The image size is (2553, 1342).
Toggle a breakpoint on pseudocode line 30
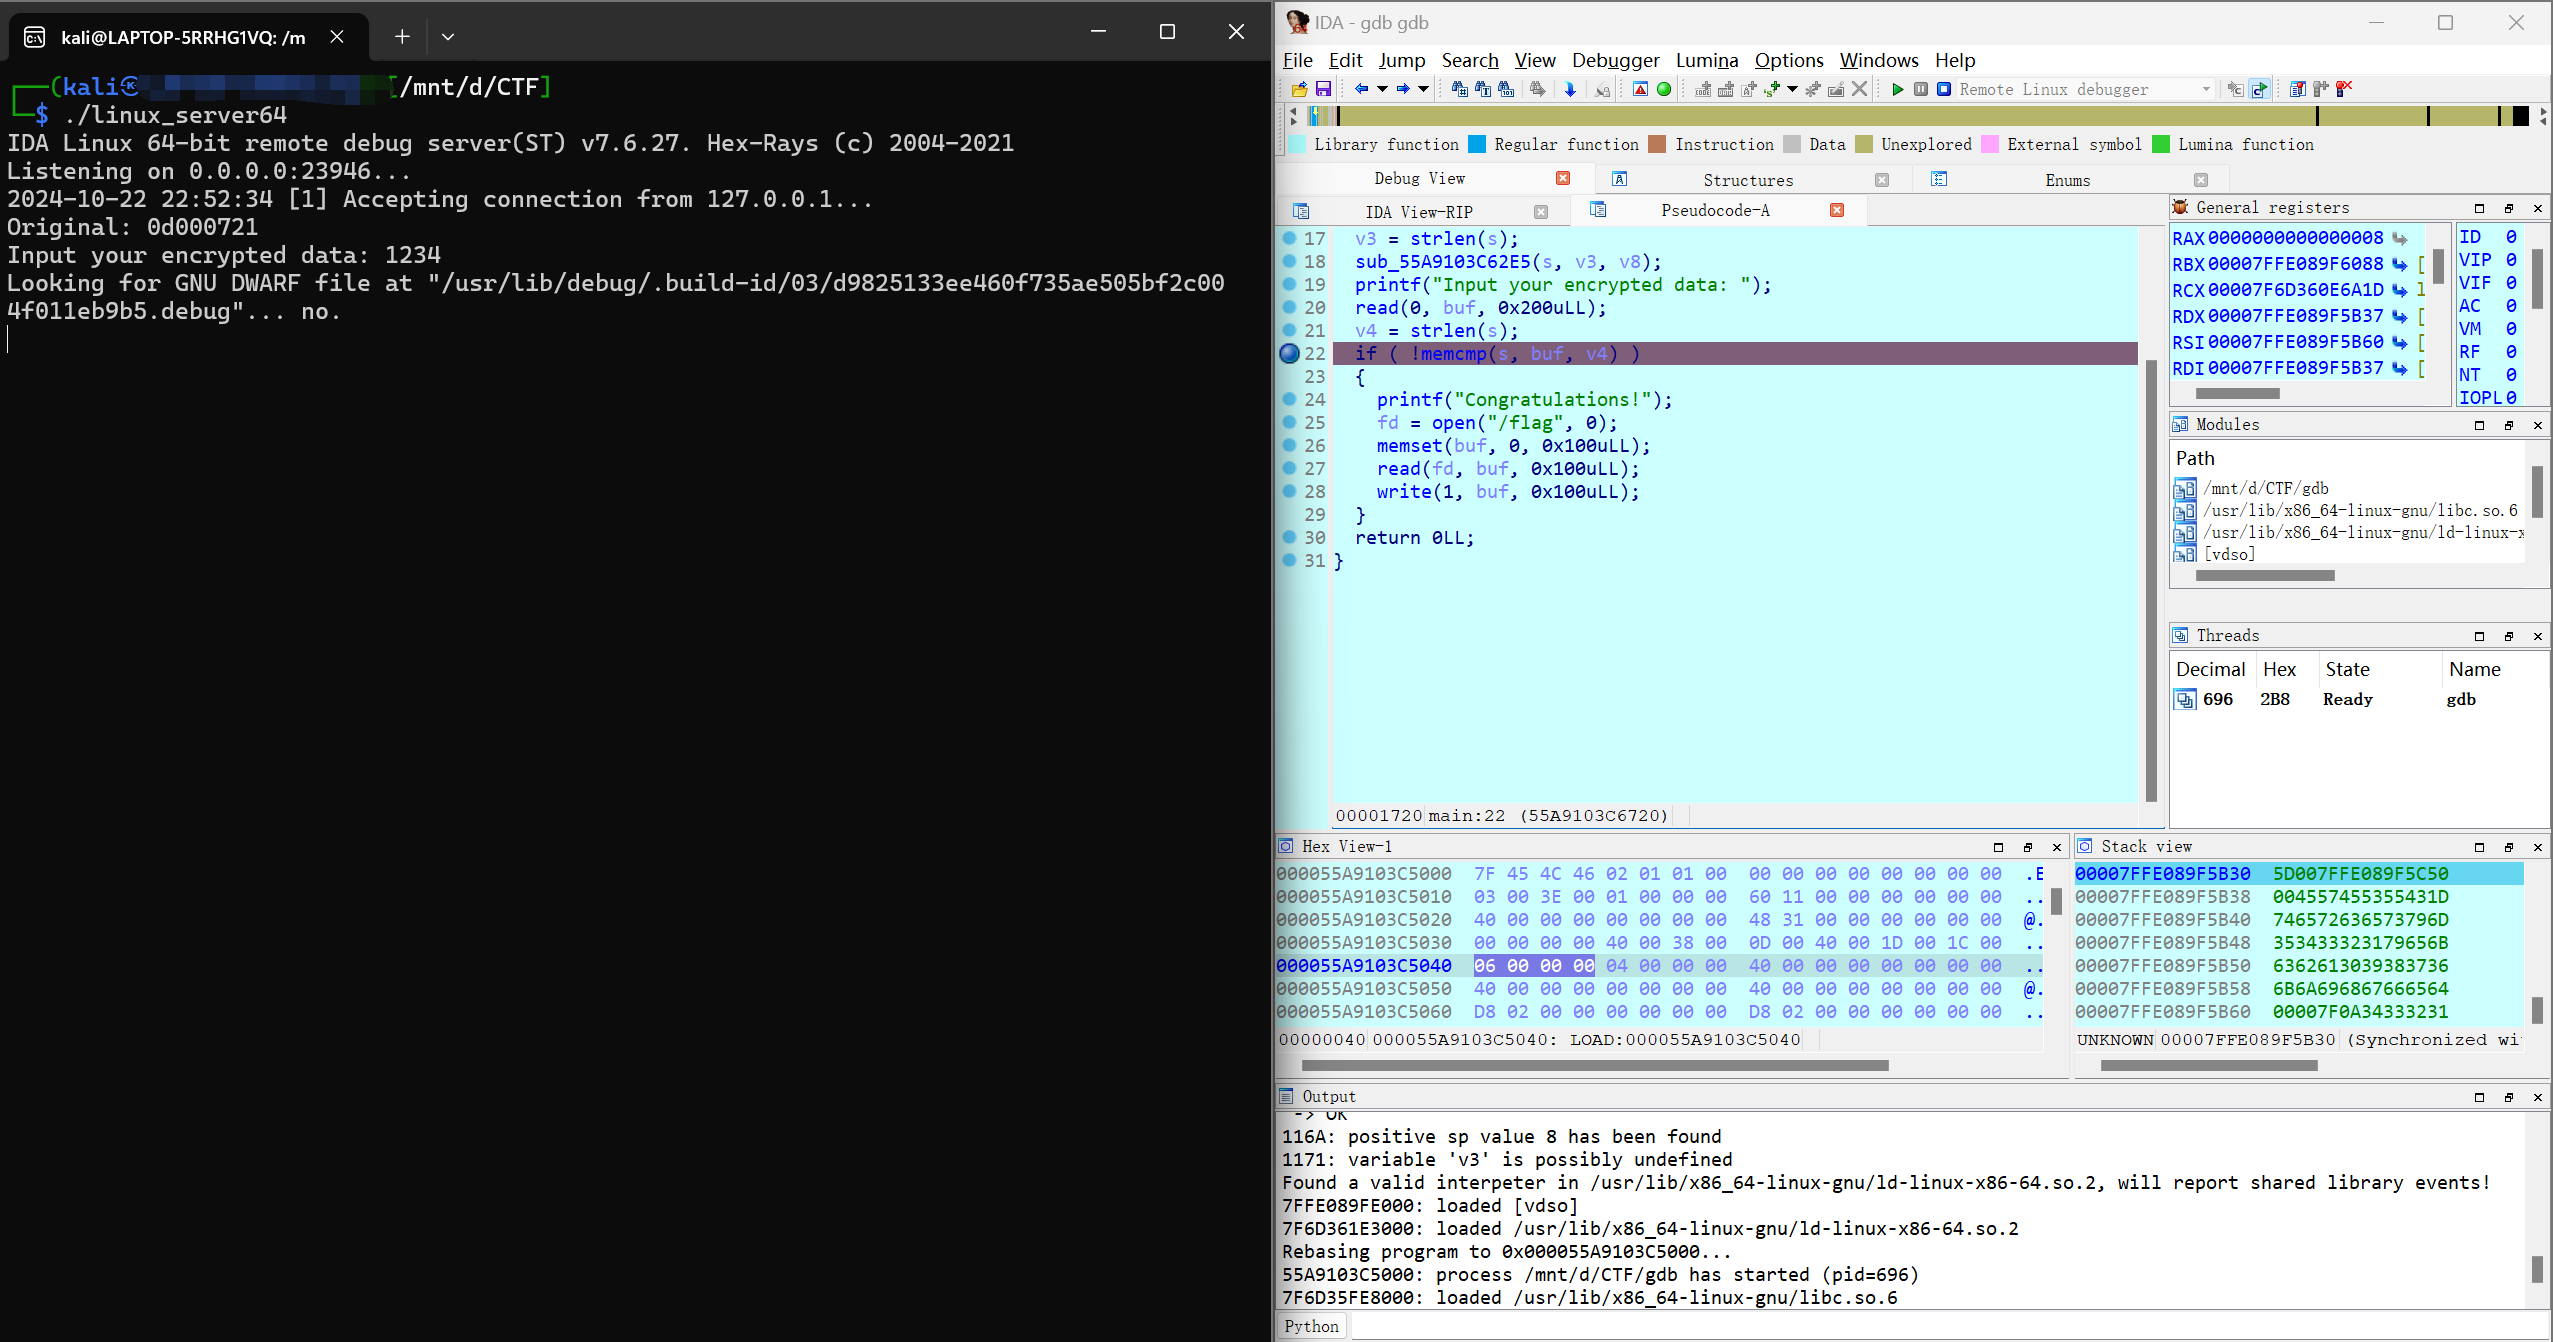1289,537
